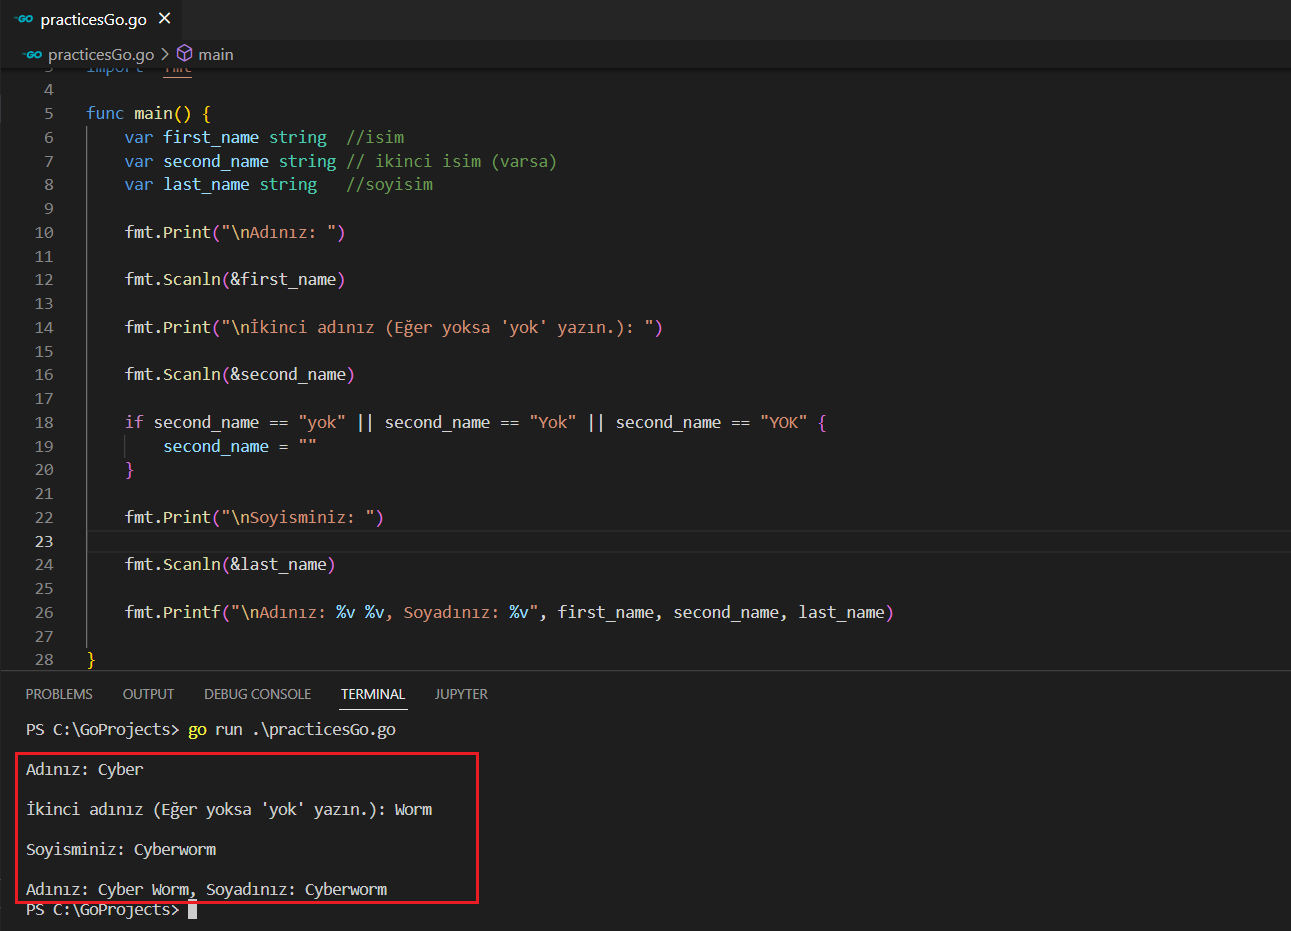Click line number 18 in the gutter
Viewport: 1291px width, 931px height.
pos(44,422)
